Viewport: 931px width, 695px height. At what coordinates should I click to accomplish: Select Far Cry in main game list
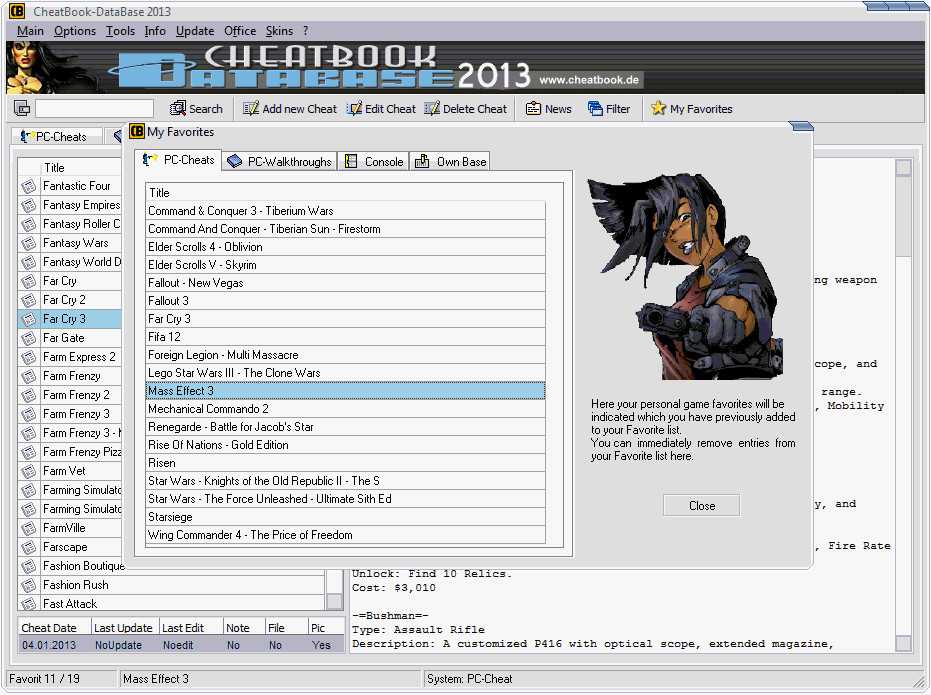pyautogui.click(x=69, y=281)
